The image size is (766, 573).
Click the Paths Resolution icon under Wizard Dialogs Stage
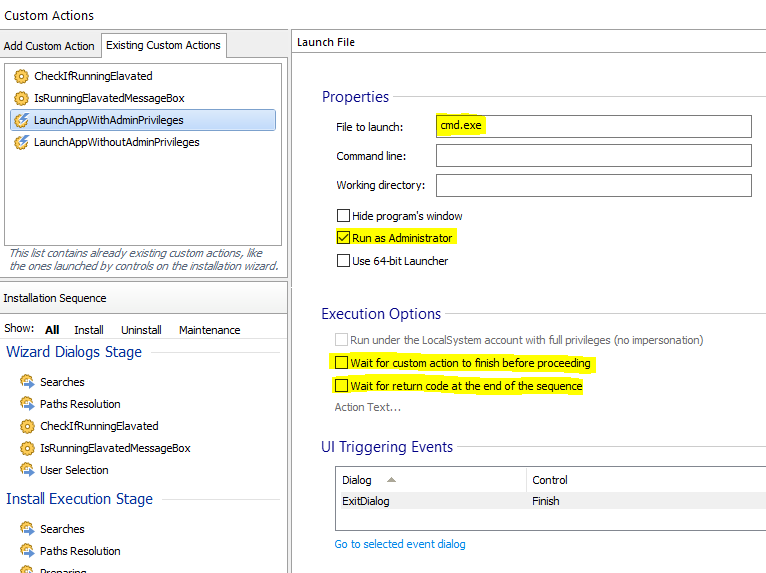pos(27,404)
